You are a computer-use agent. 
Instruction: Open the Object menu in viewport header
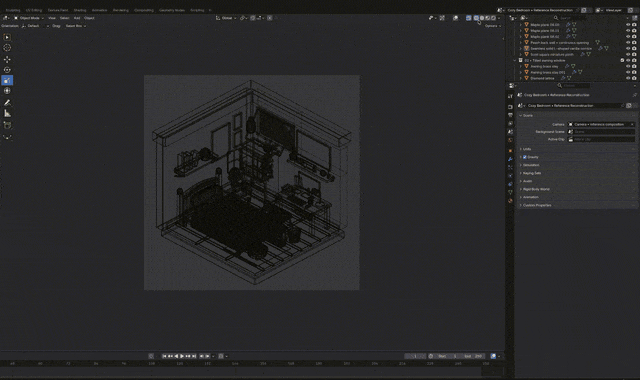click(x=89, y=18)
